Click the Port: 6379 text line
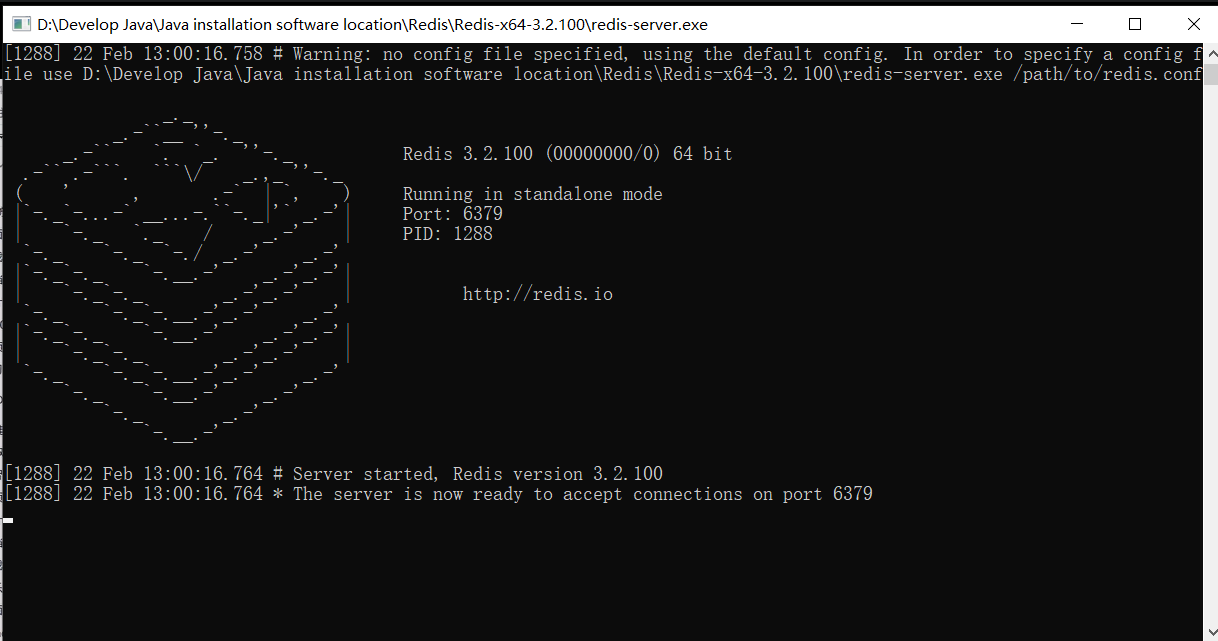Screen dimensions: 1218x641 tap(451, 213)
